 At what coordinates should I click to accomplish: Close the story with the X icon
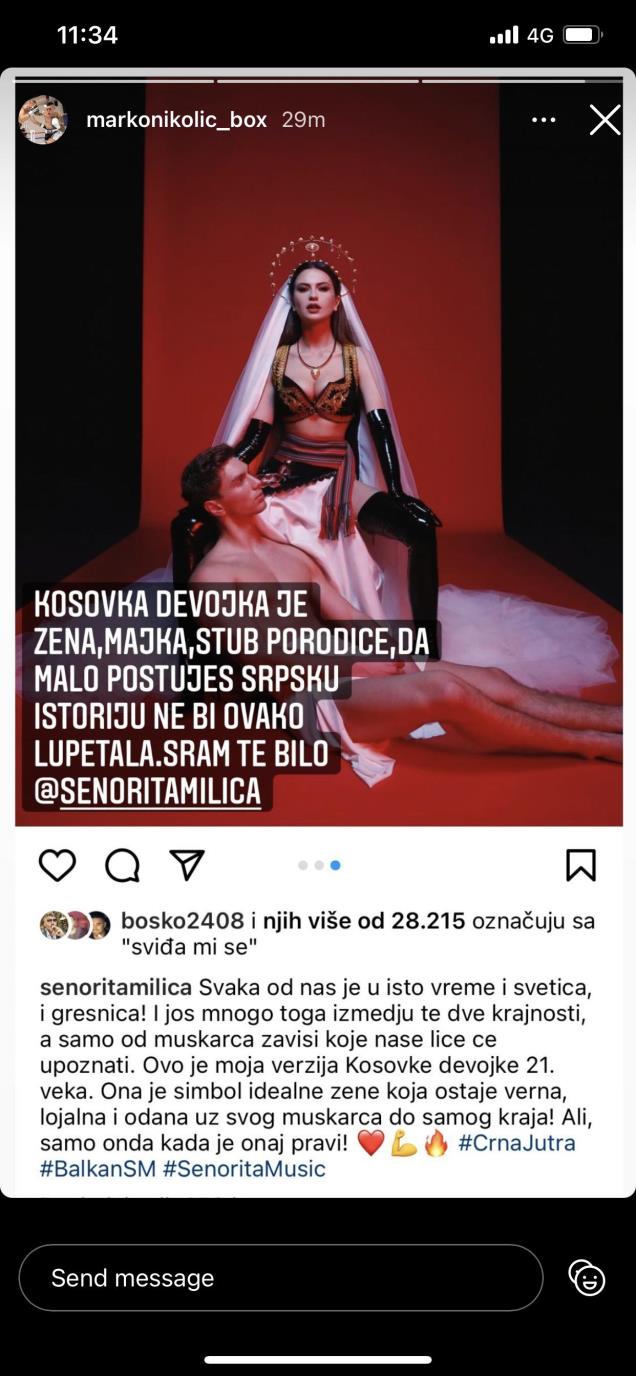pyautogui.click(x=605, y=120)
